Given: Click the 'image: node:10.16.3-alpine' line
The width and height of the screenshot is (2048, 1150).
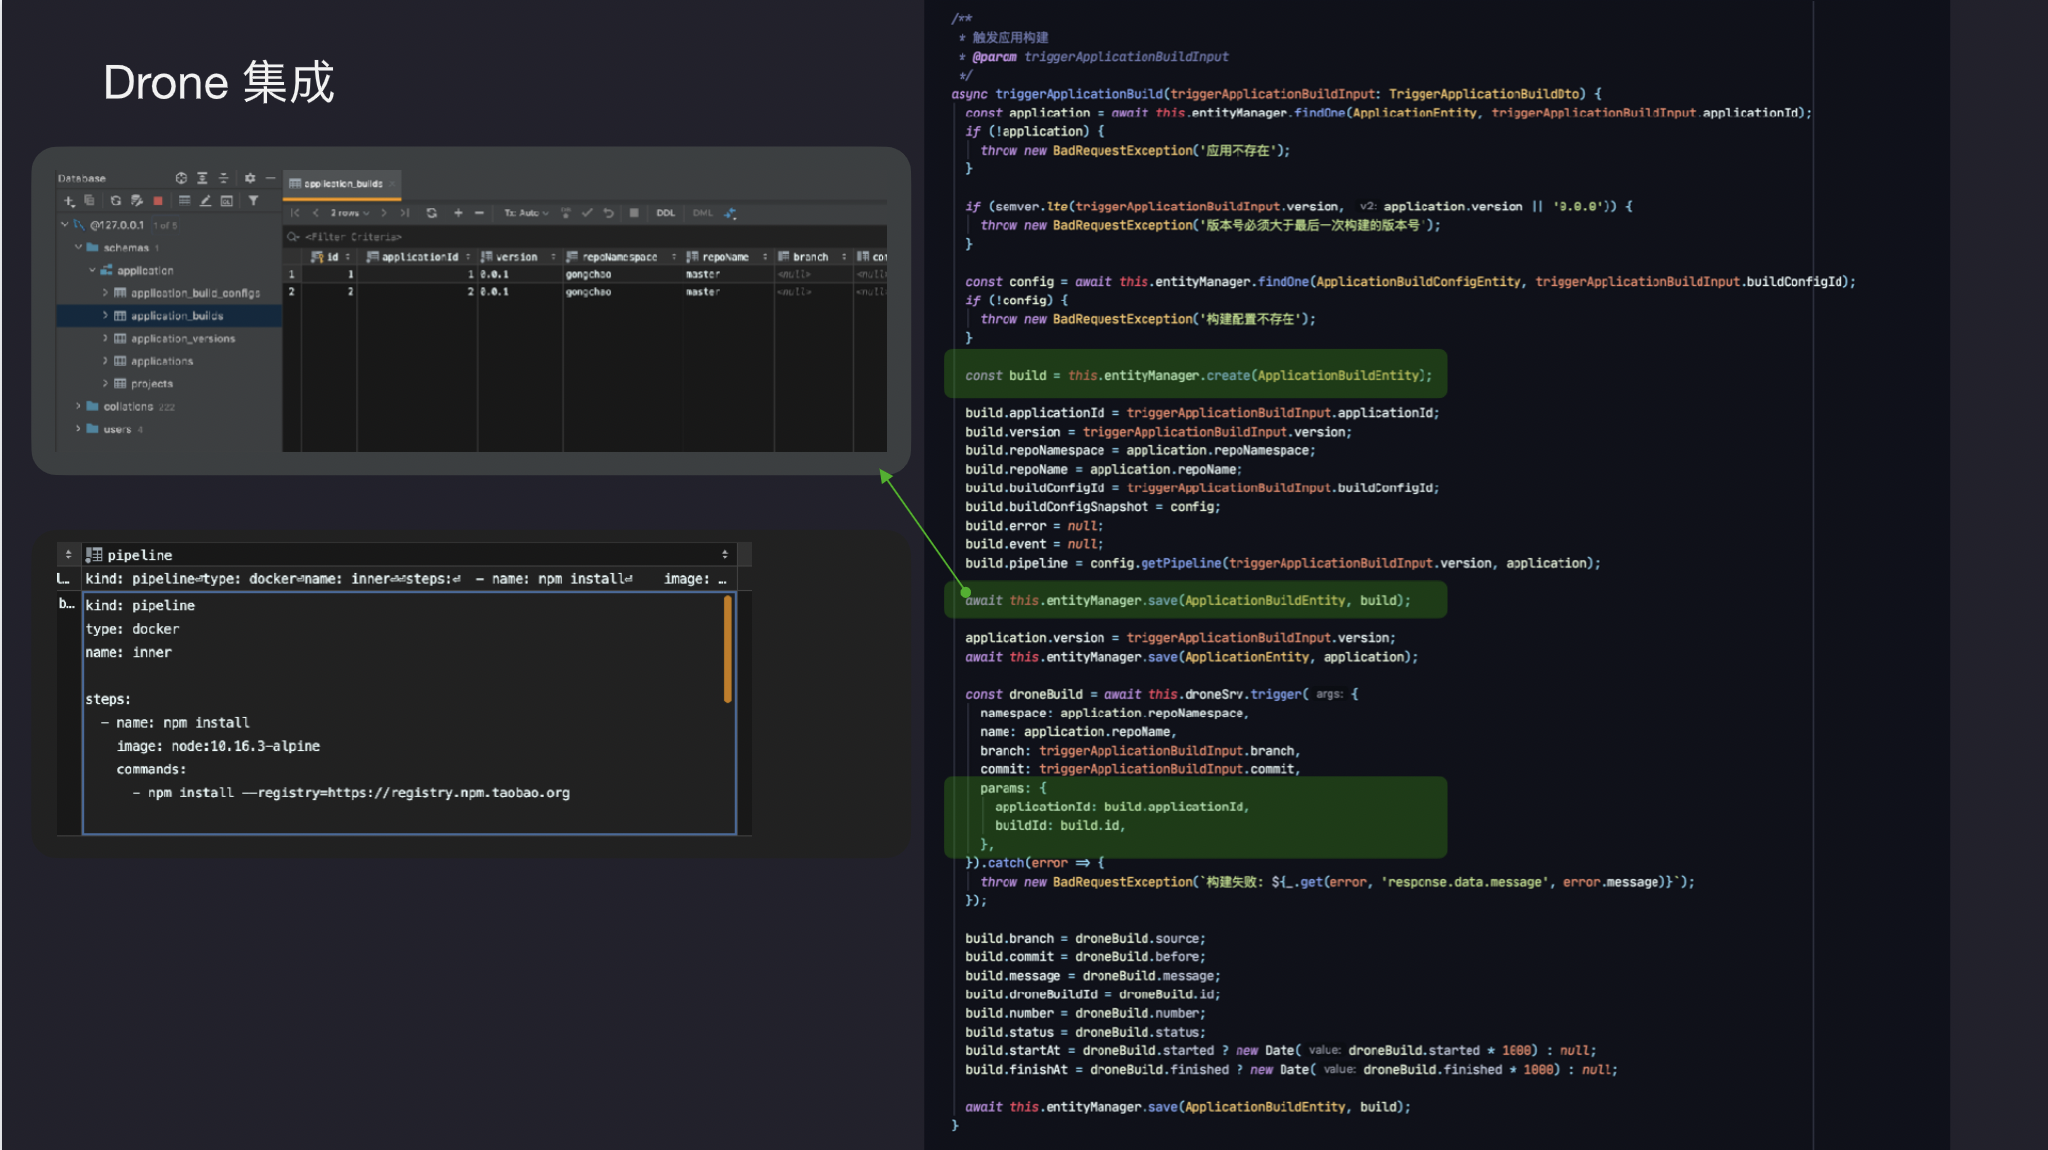Looking at the screenshot, I should (218, 746).
